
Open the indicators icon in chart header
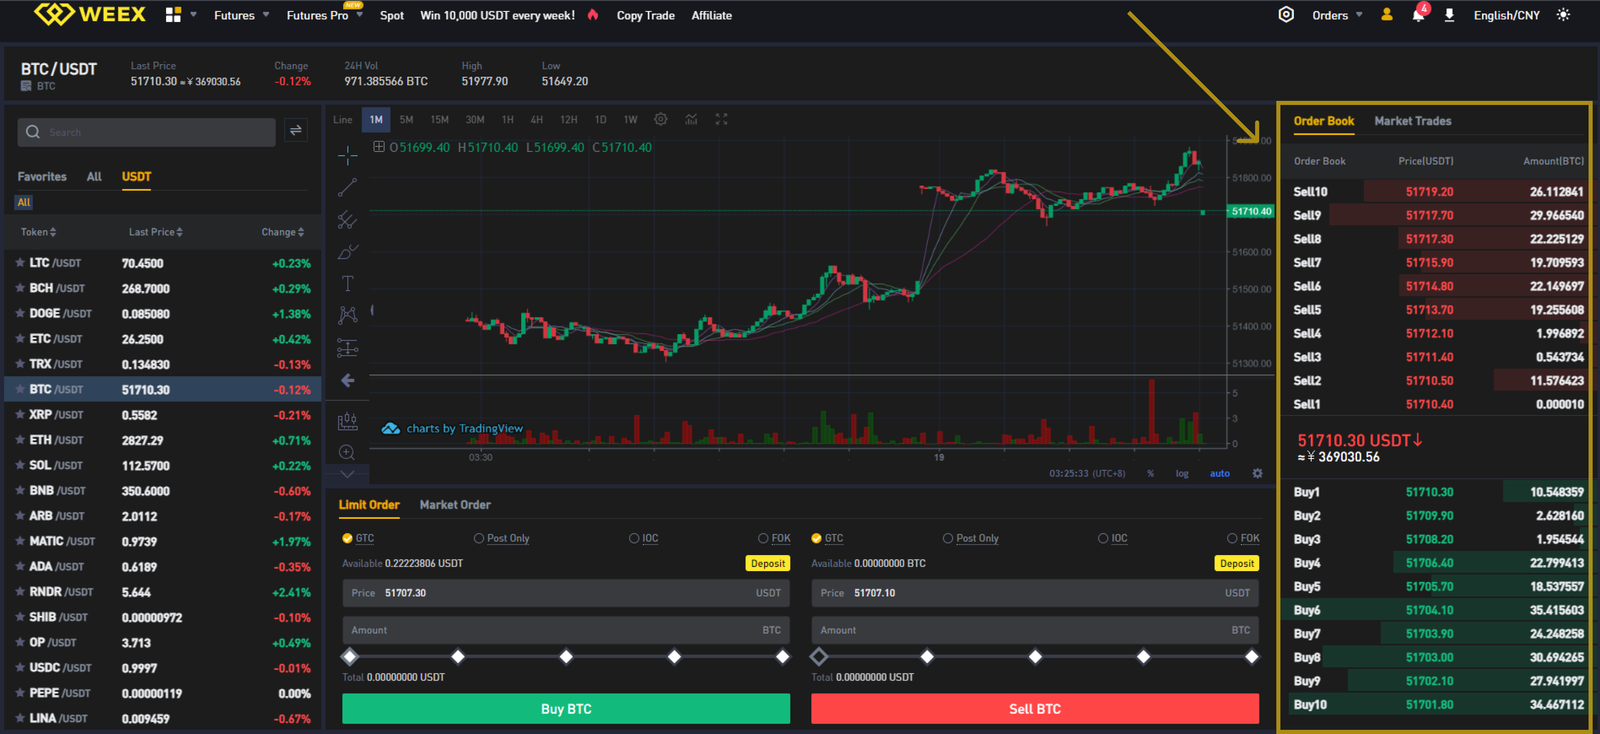tap(691, 119)
